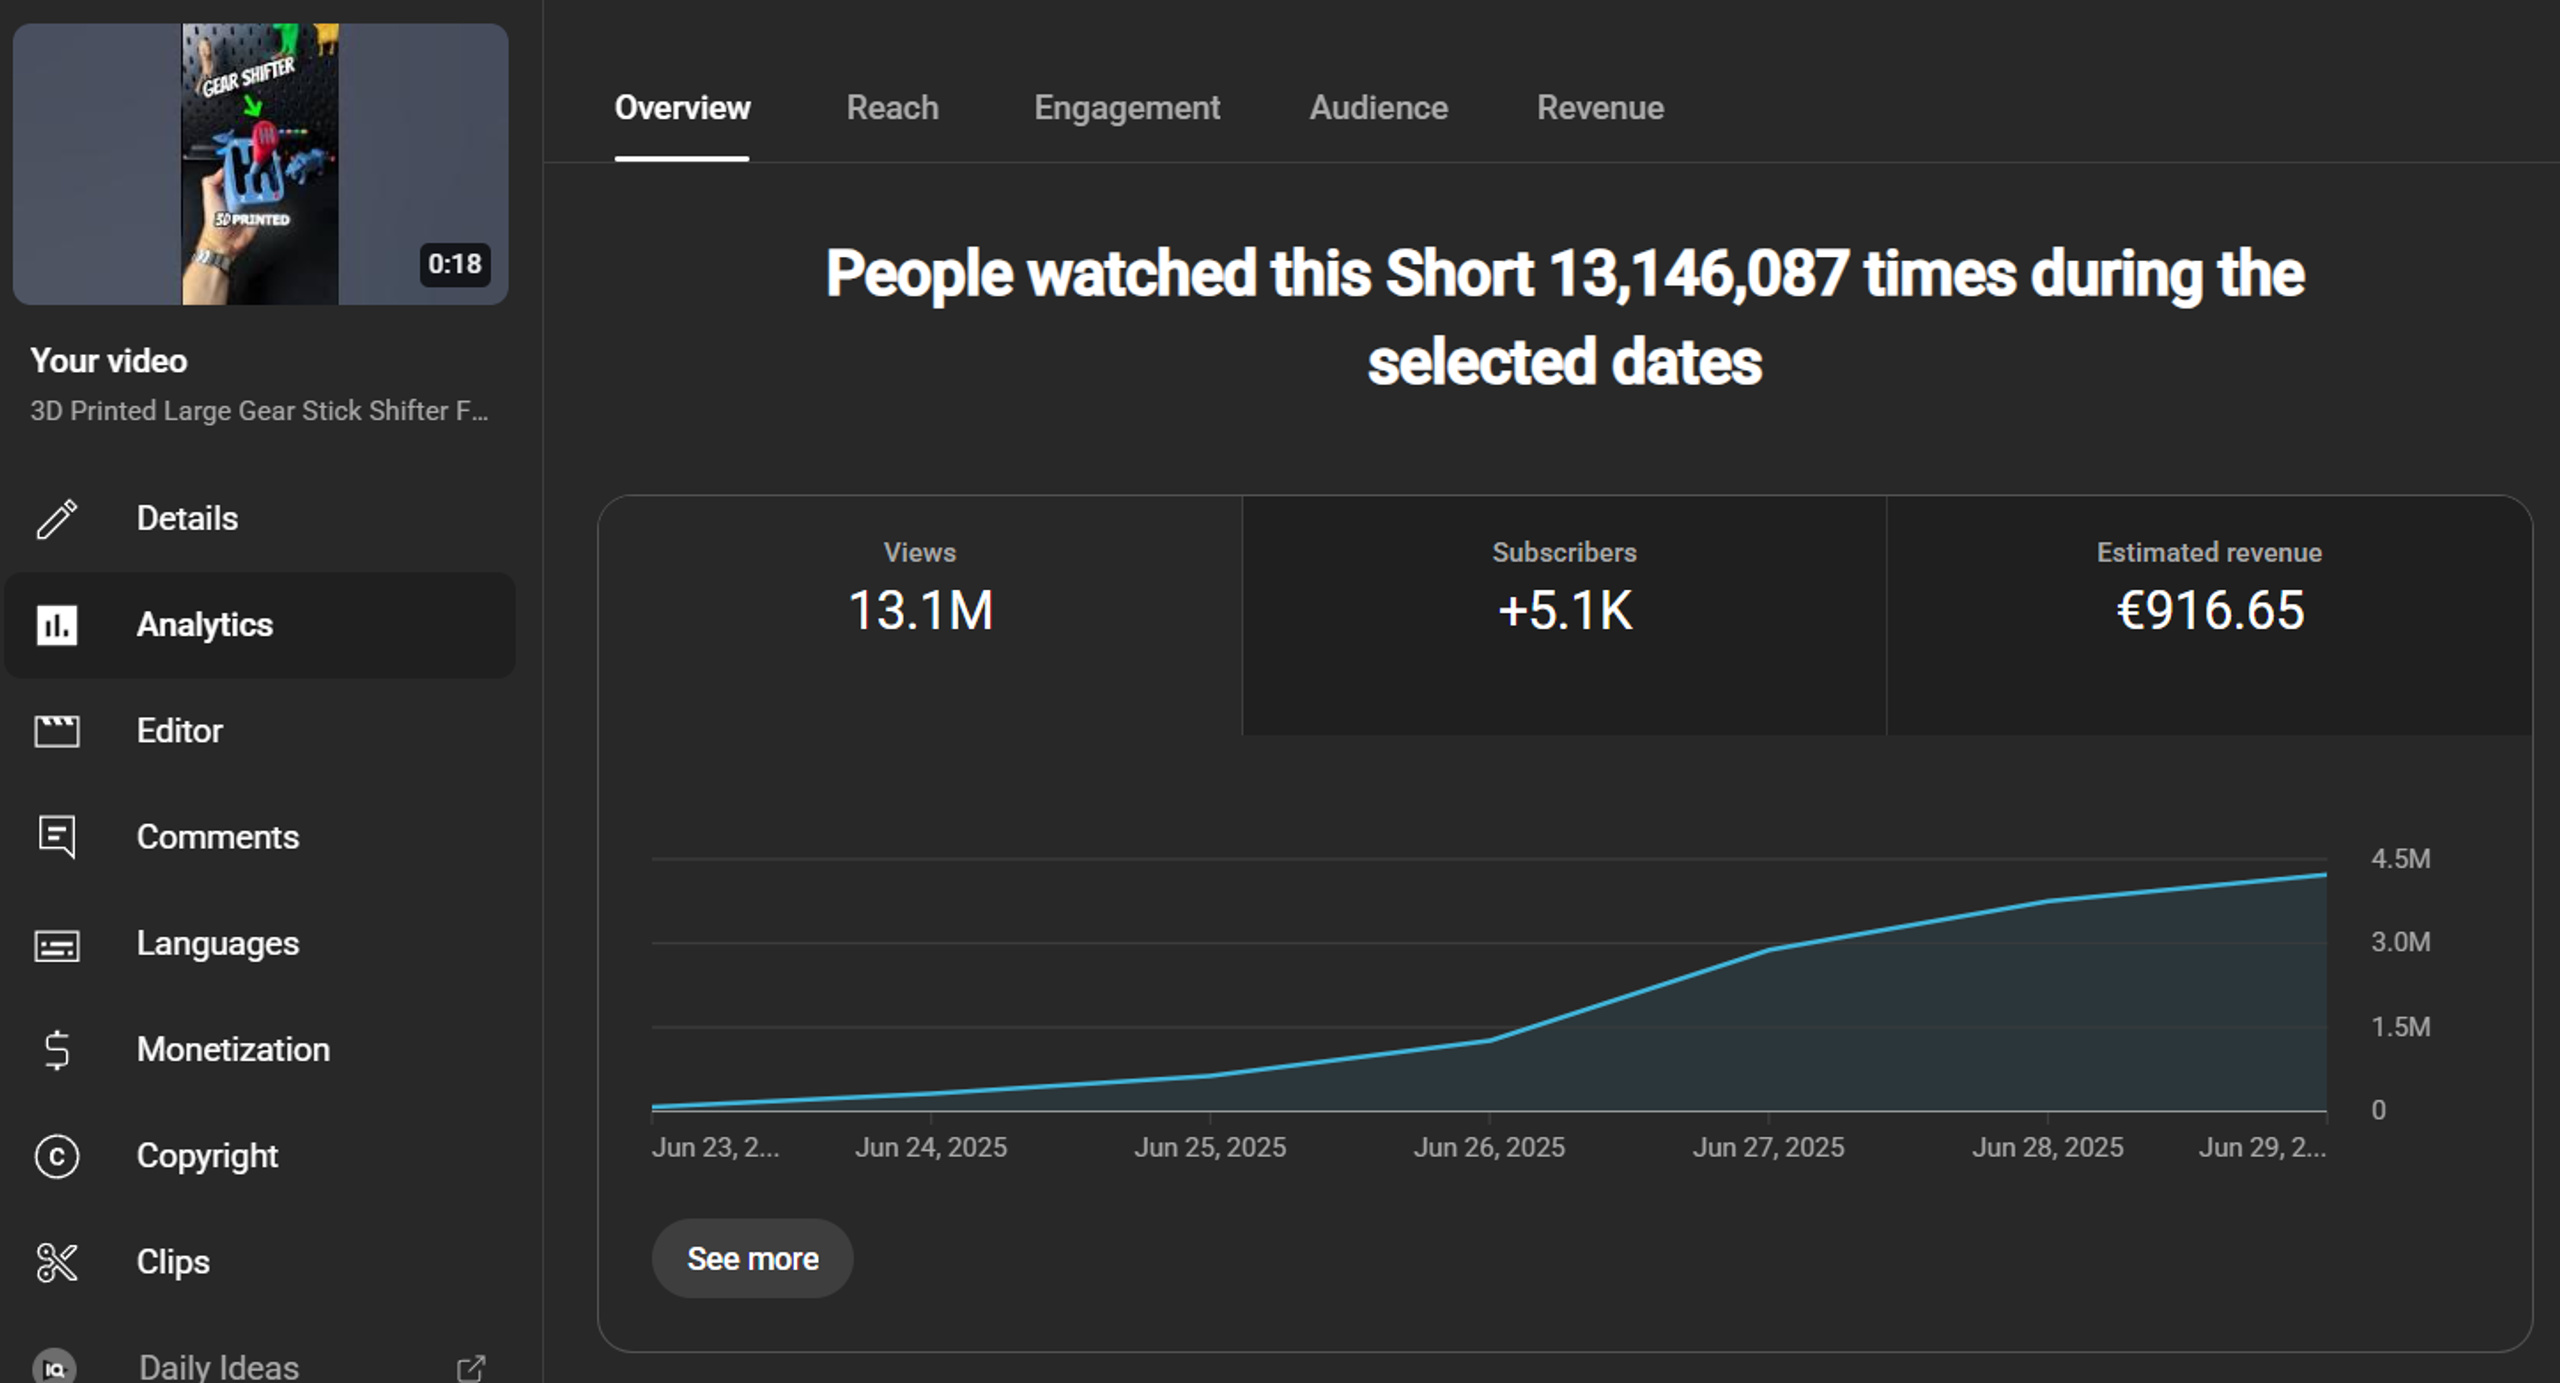Screen dimensions: 2560x1383
Task: Go to the Revenue tab
Action: (x=1600, y=108)
